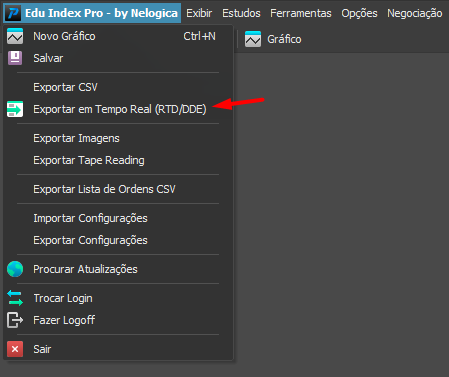Choose Fazer Logoff
Image resolution: width=449 pixels, height=377 pixels.
(118, 320)
